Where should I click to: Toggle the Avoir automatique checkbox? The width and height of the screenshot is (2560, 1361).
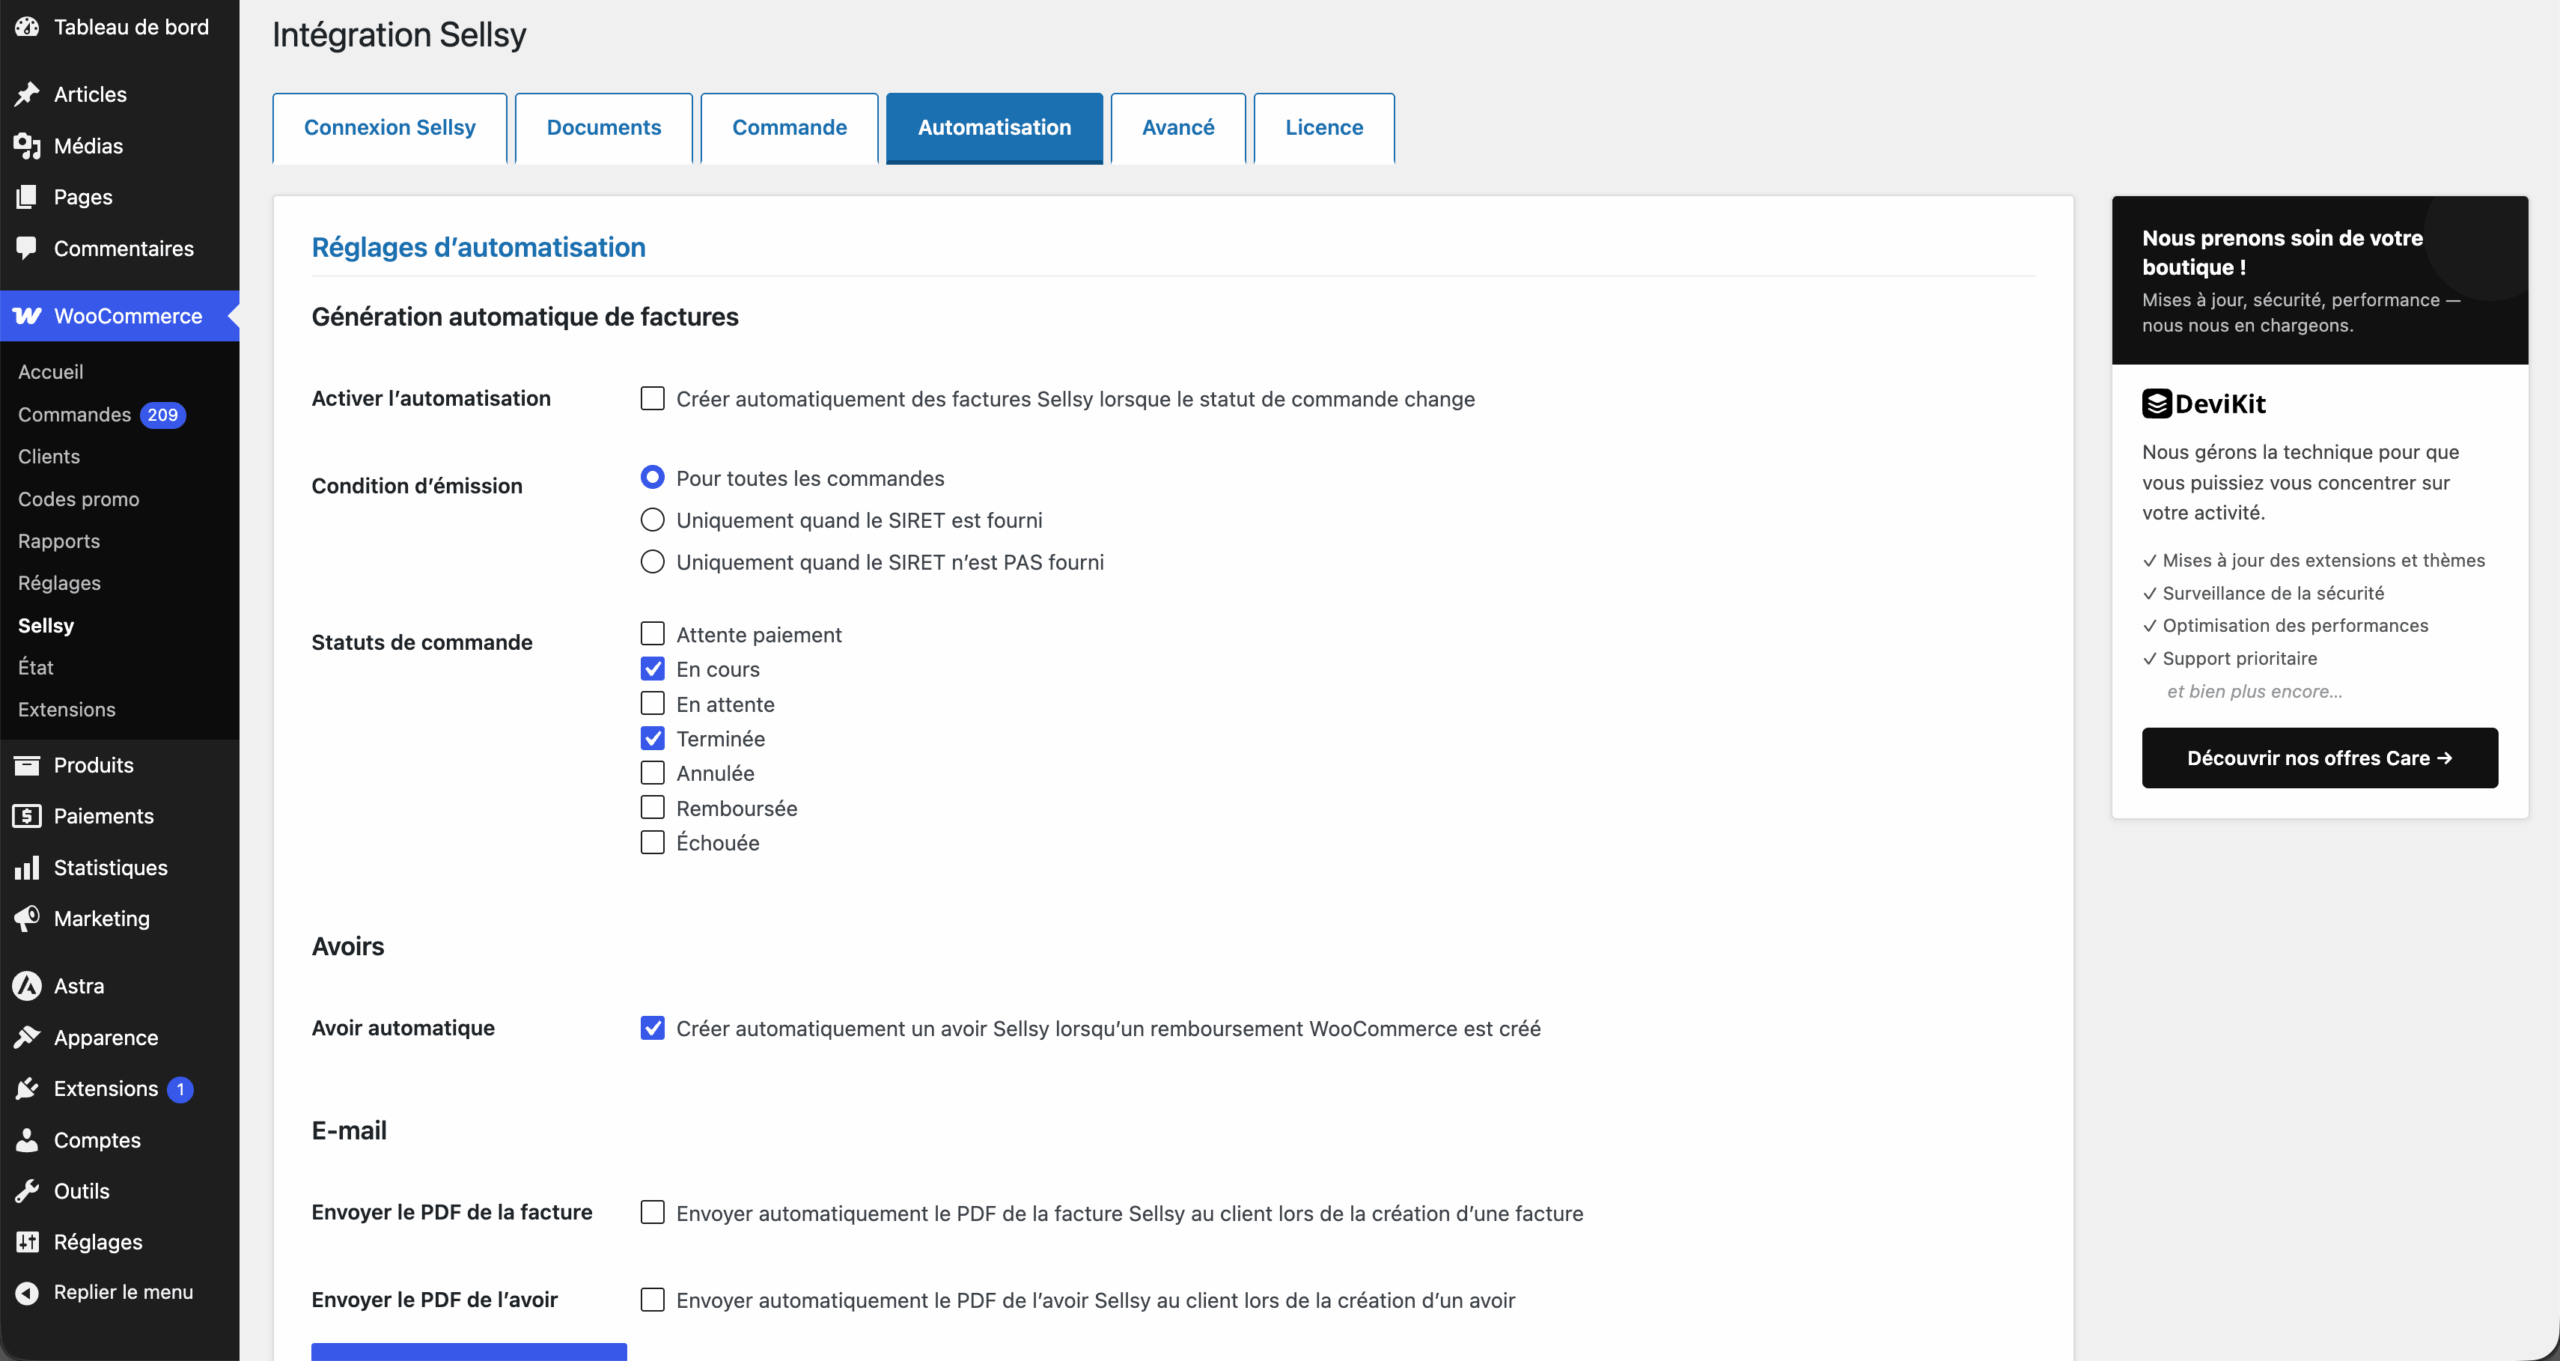[x=652, y=1028]
